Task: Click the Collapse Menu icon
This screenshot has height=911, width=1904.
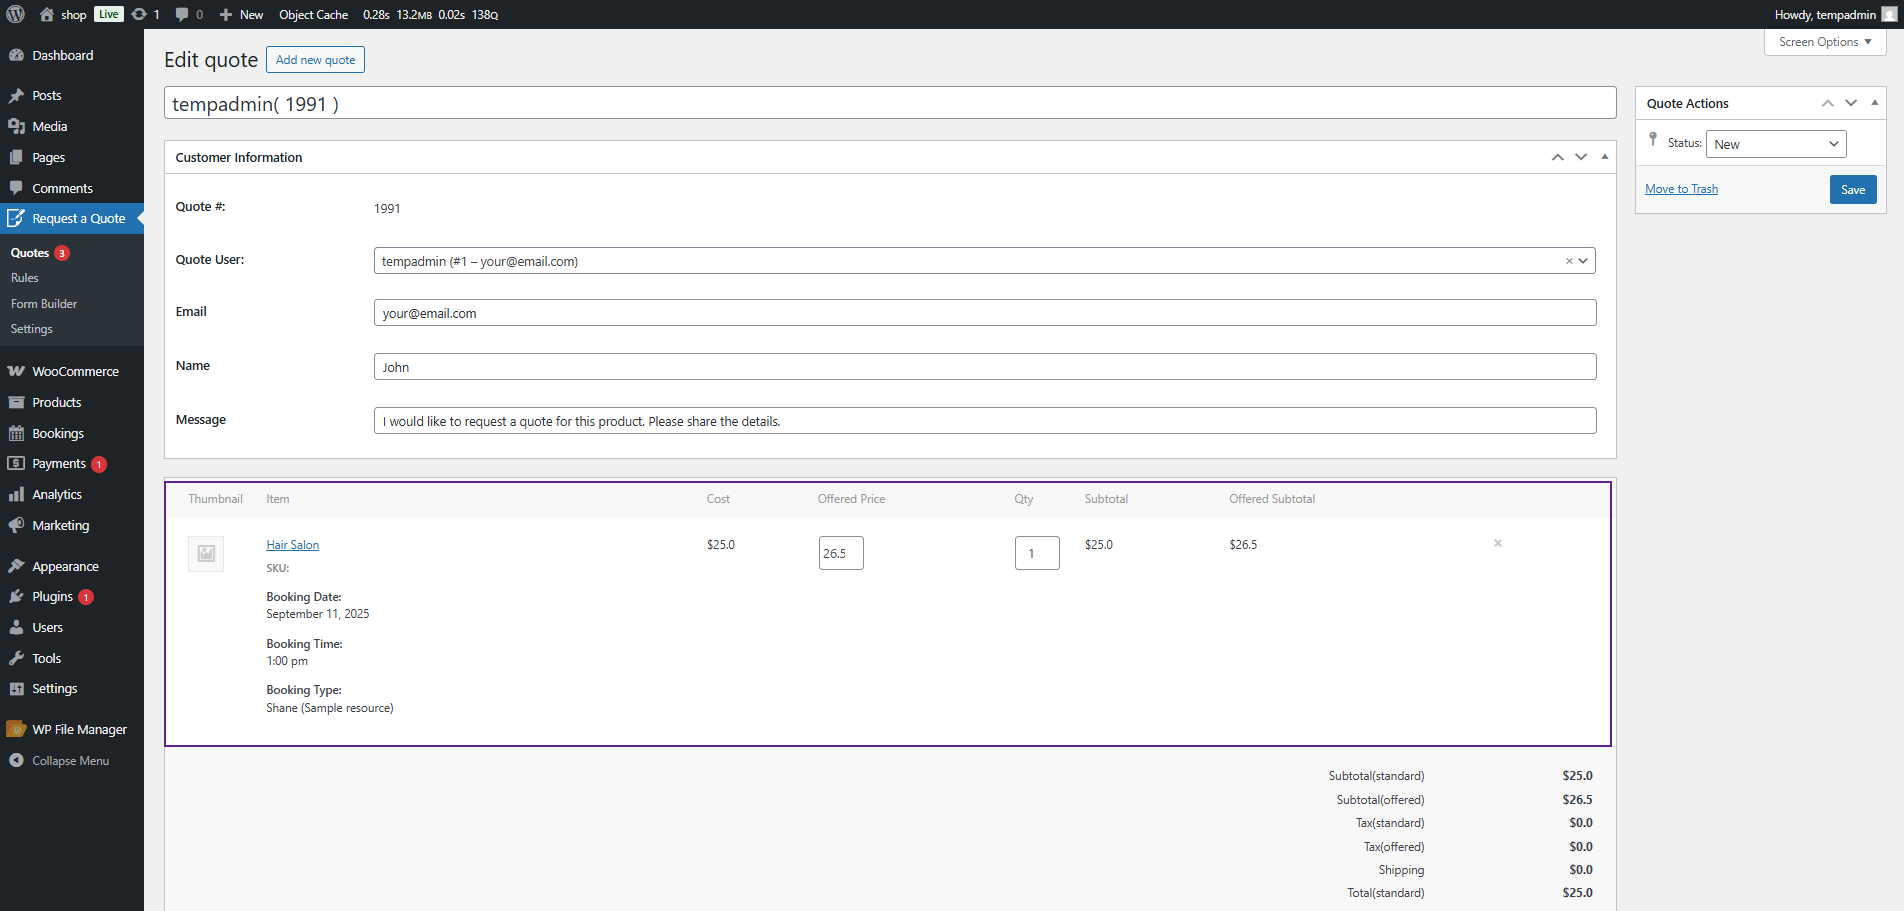Action: pyautogui.click(x=16, y=760)
